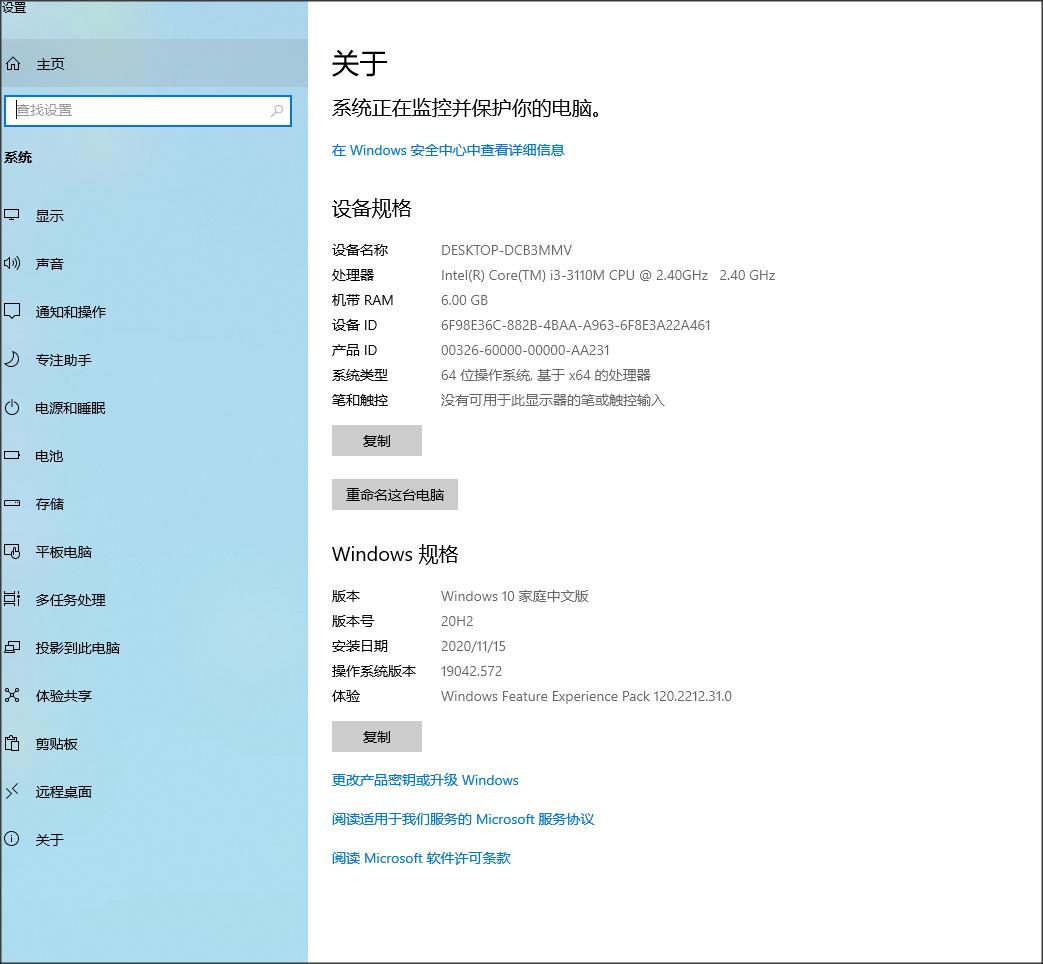
Task: Click inside the 查找设置 search box
Action: (148, 111)
